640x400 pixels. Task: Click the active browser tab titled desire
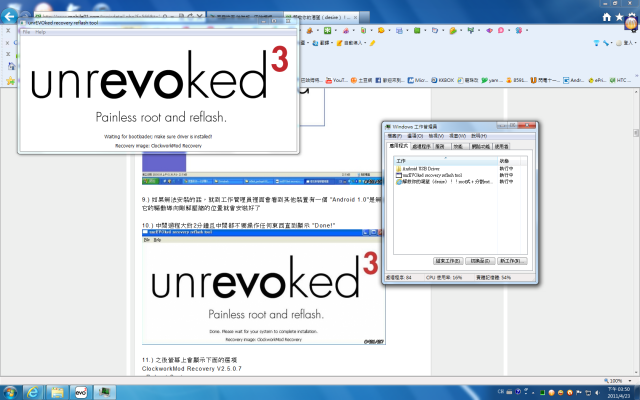320,17
